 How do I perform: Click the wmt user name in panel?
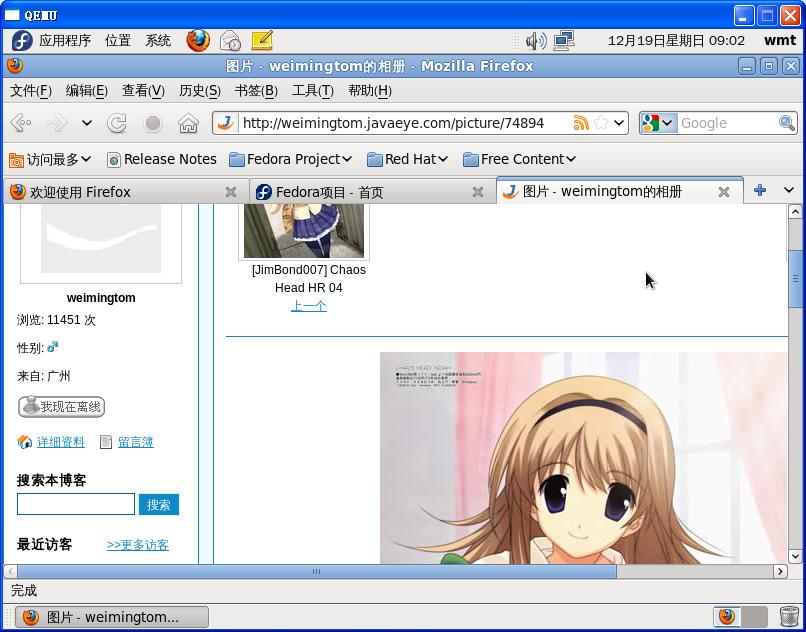(x=779, y=41)
